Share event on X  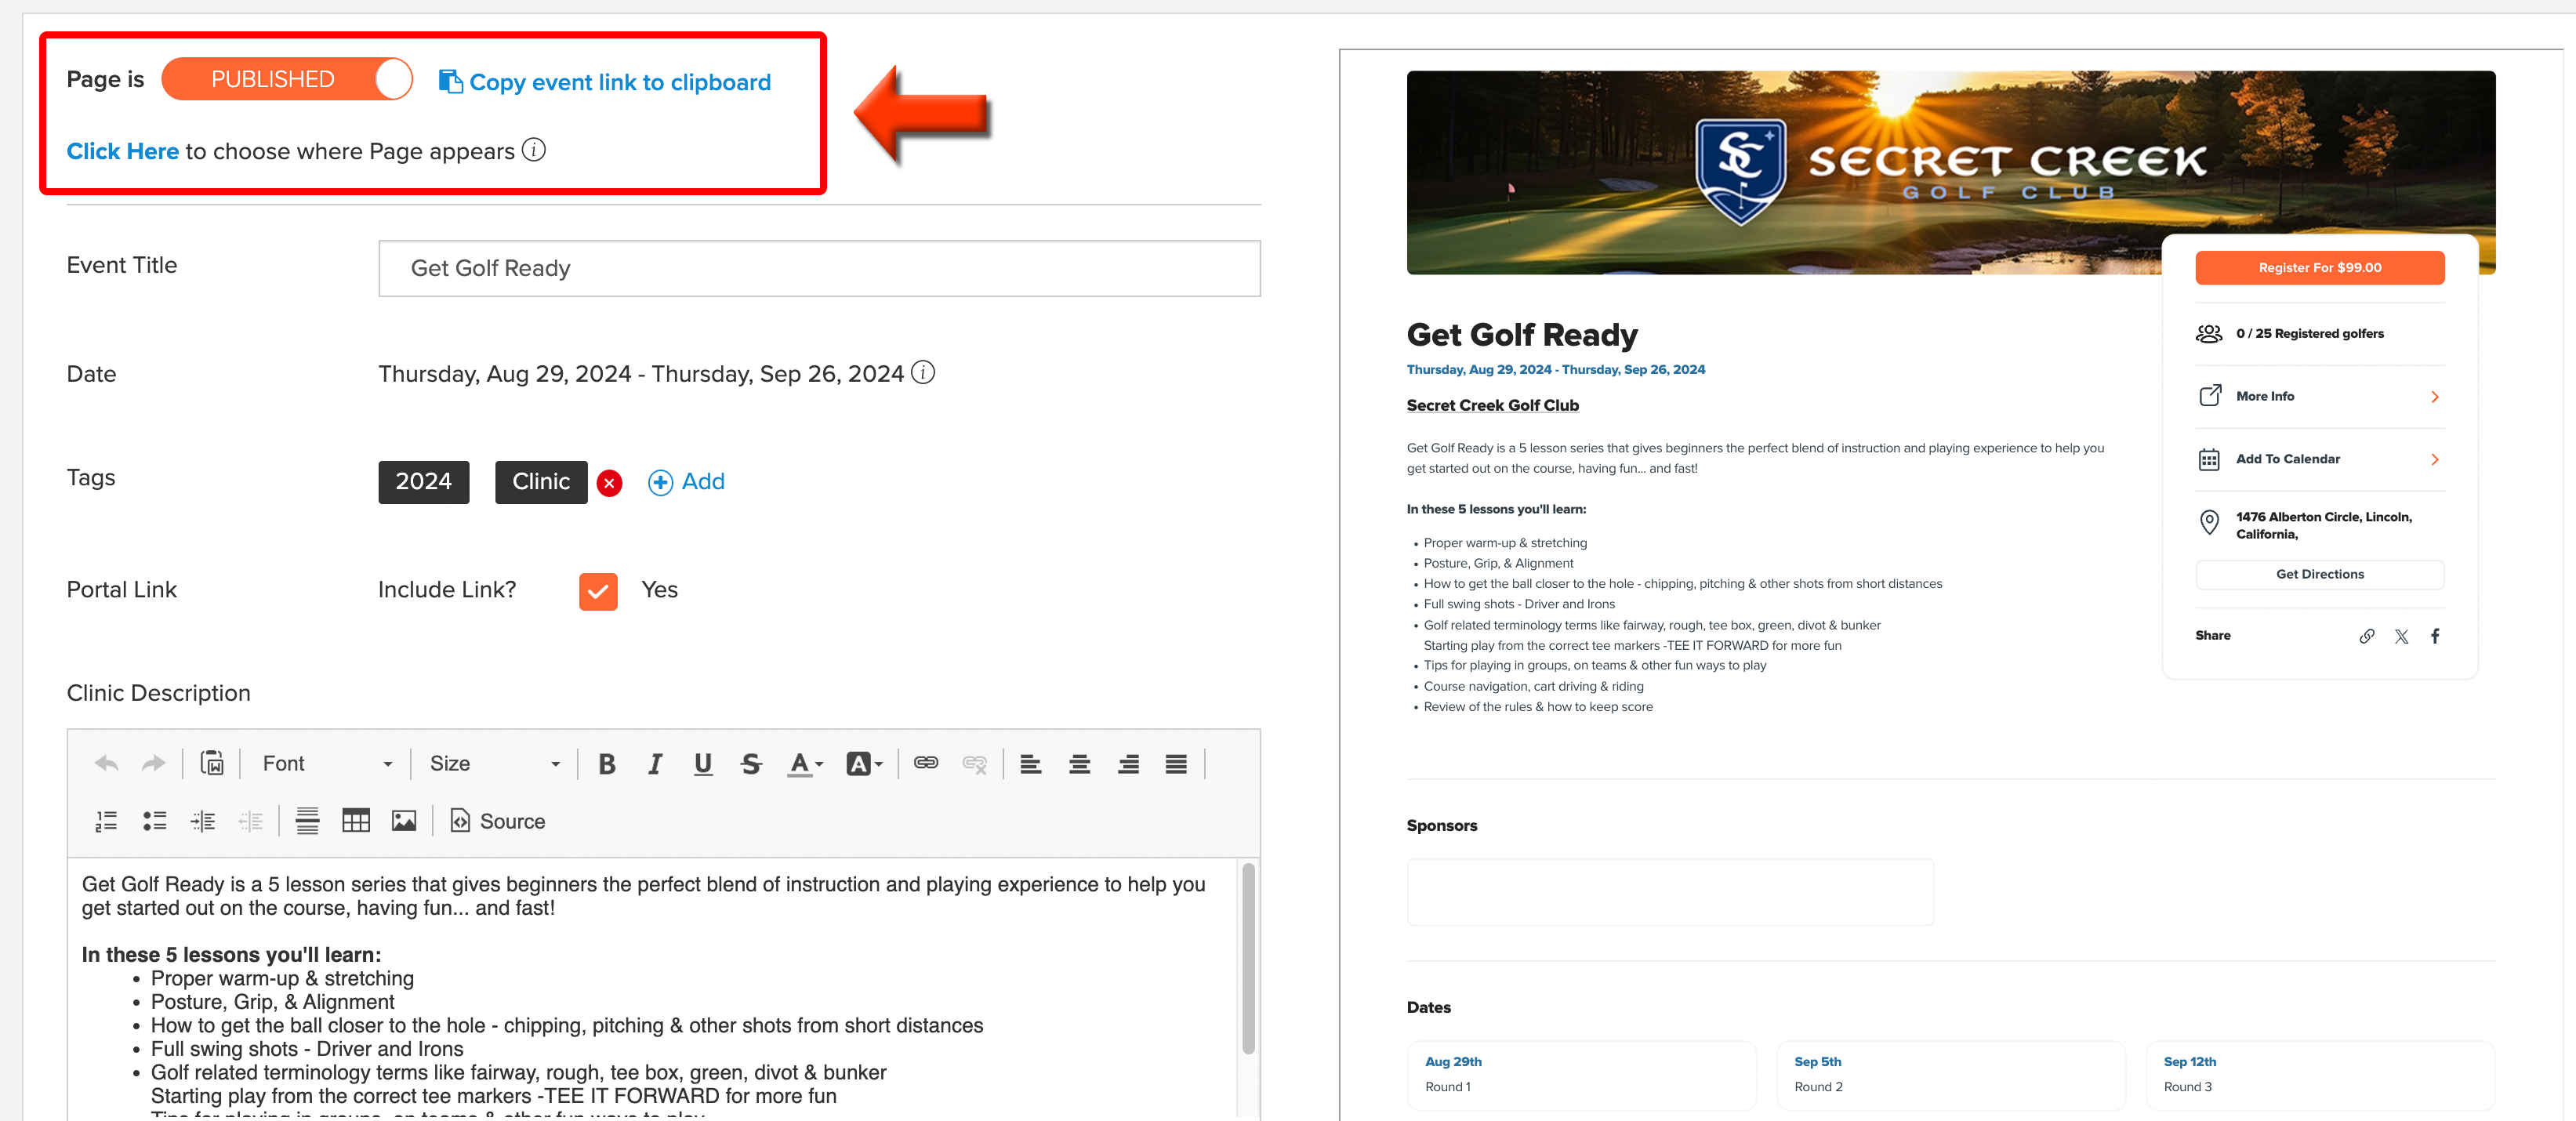click(x=2401, y=637)
